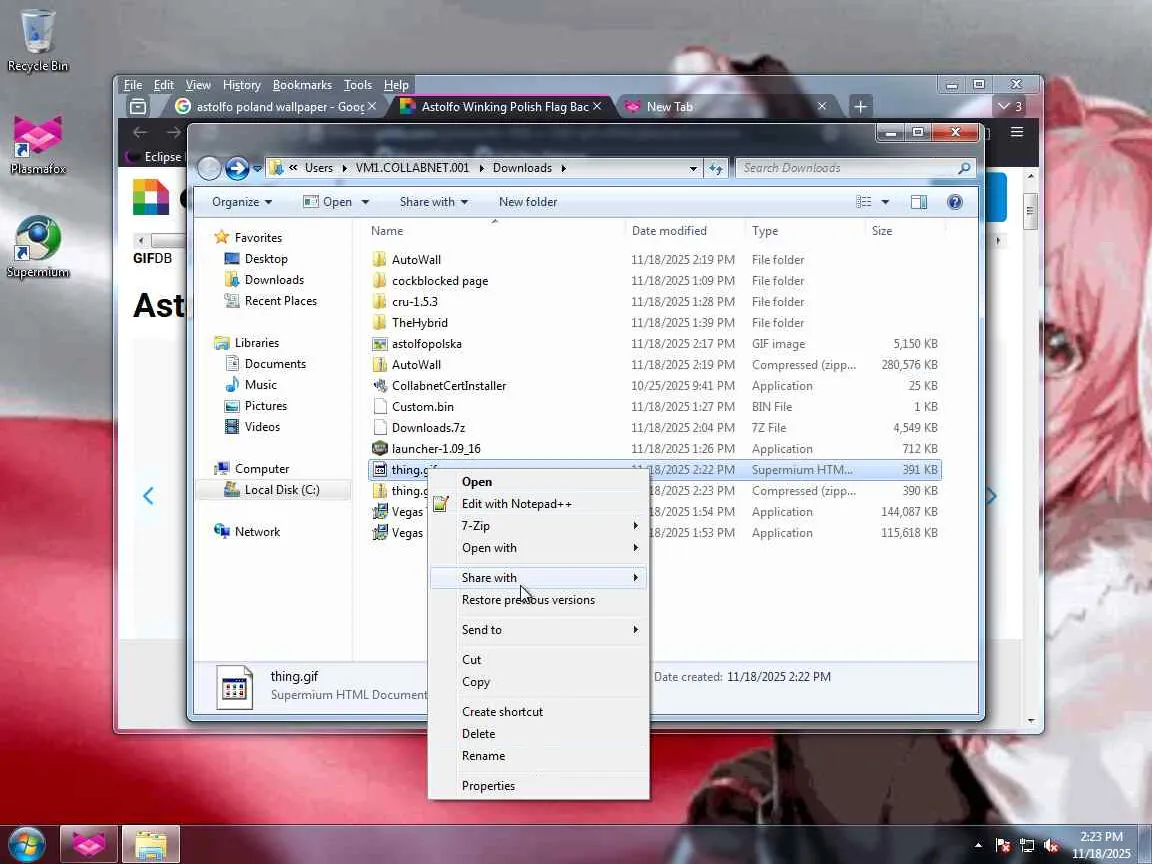Launch Supermium from the desktop shortcut

point(38,247)
